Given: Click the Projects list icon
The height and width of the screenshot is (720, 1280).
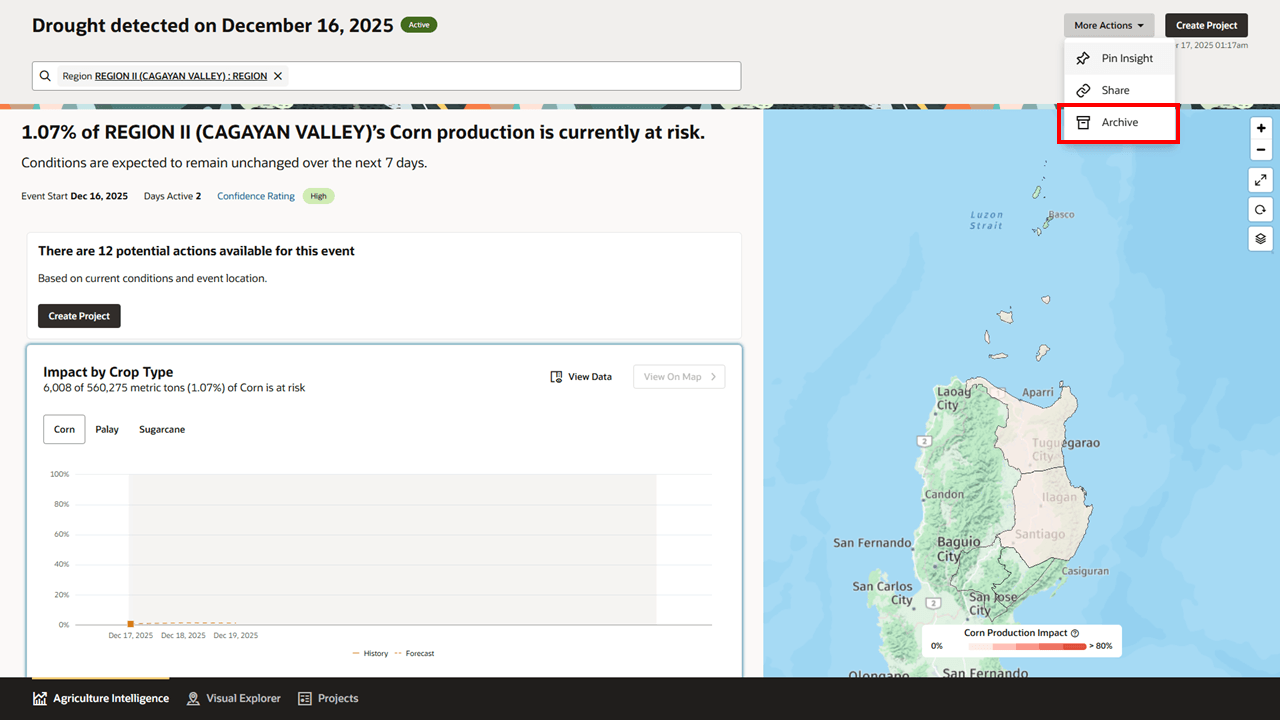Looking at the screenshot, I should tap(305, 698).
